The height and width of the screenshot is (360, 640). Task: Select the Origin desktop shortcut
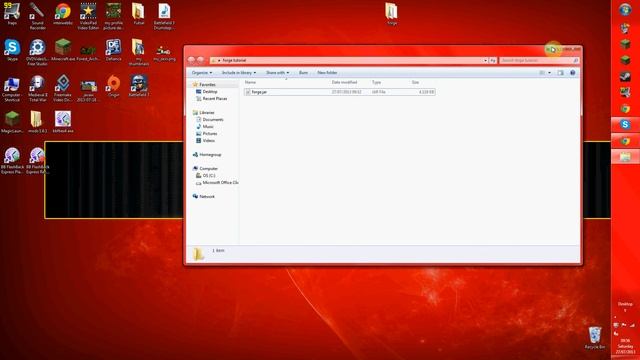tap(113, 86)
